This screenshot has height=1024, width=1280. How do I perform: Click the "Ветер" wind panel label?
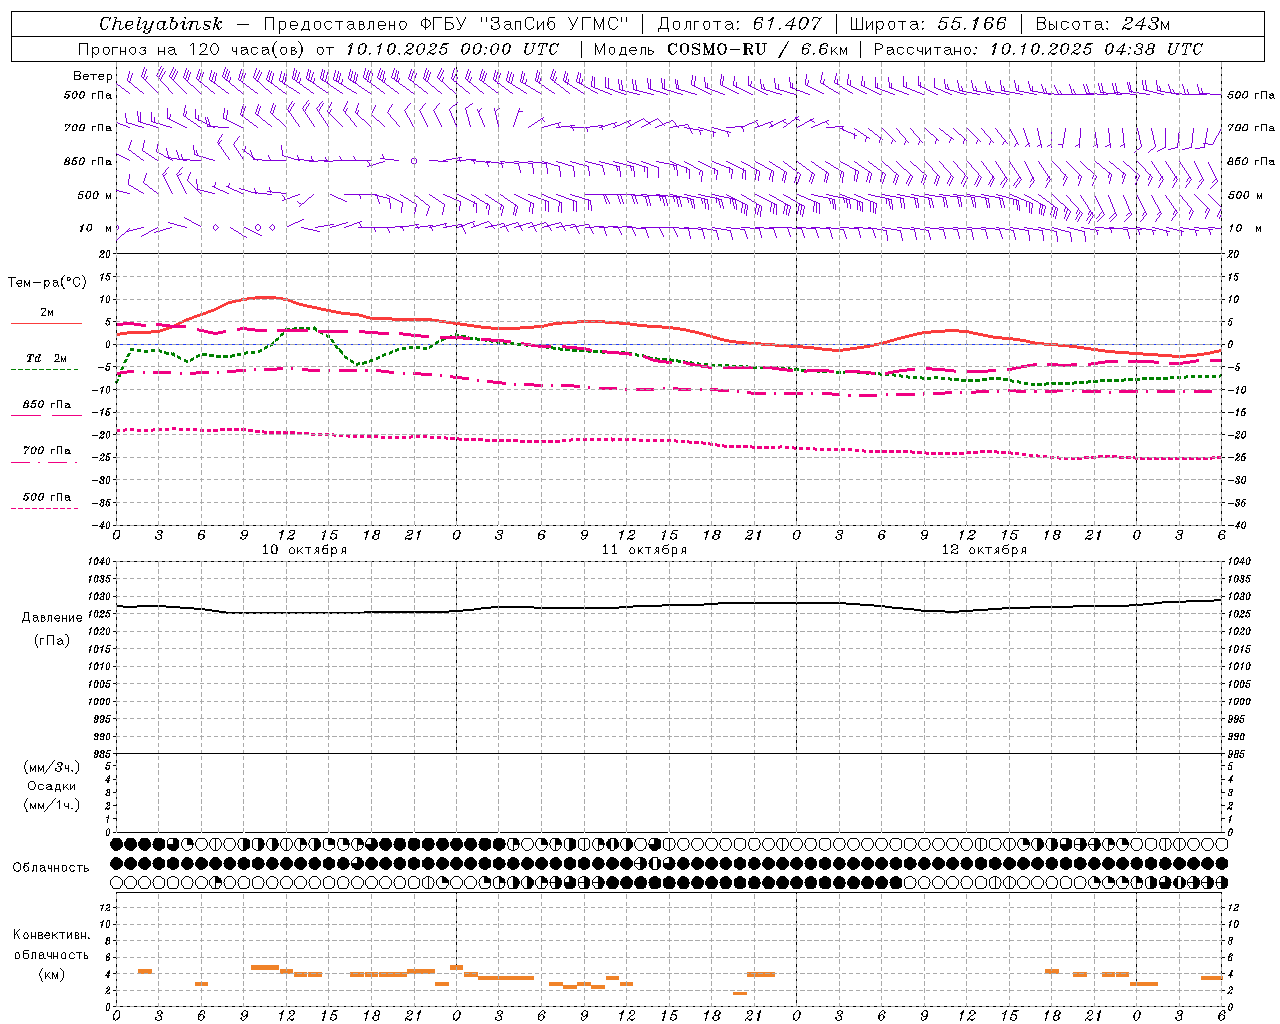(x=92, y=76)
